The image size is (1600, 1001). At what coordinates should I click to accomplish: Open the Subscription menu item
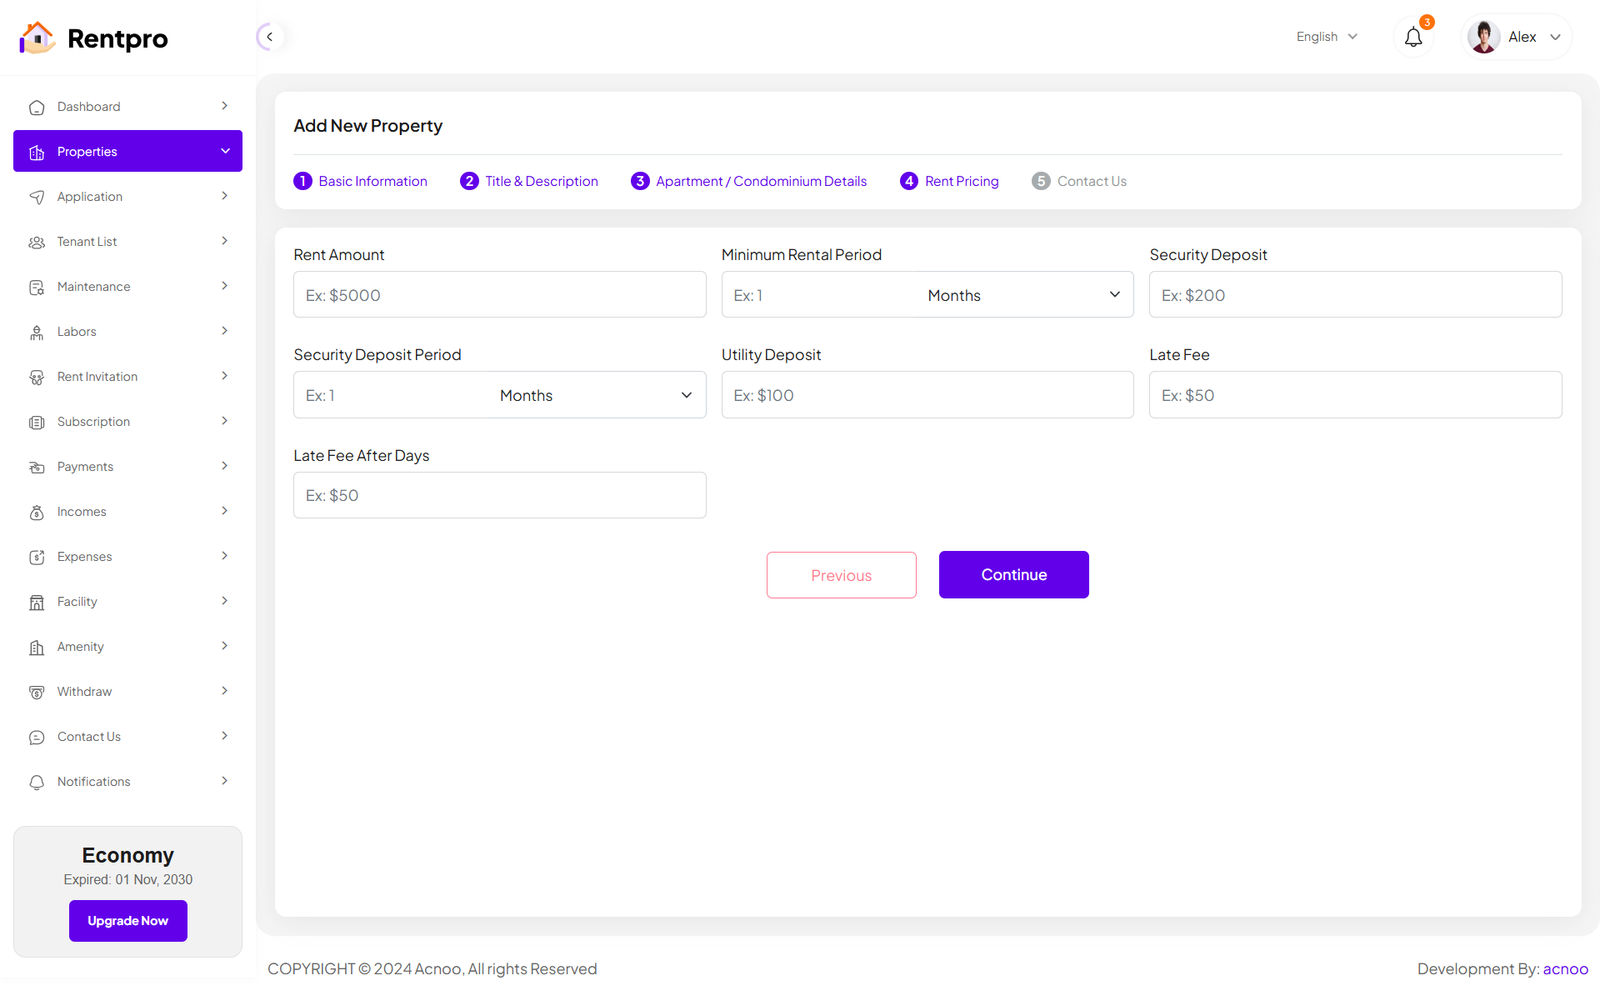pyautogui.click(x=93, y=422)
